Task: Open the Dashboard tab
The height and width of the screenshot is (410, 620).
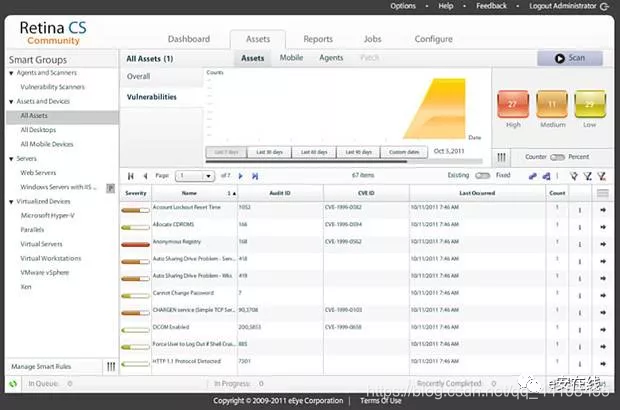Action: (189, 39)
